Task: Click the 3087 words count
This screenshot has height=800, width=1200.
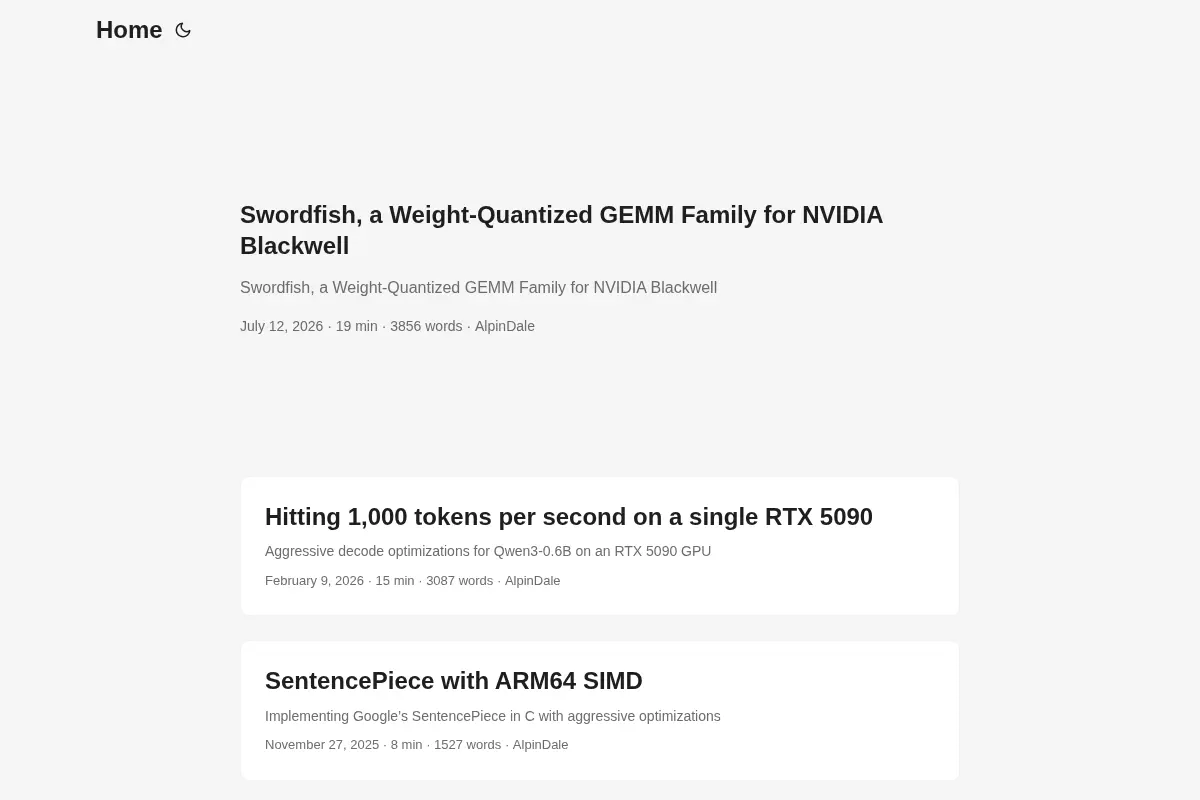Action: 460,581
